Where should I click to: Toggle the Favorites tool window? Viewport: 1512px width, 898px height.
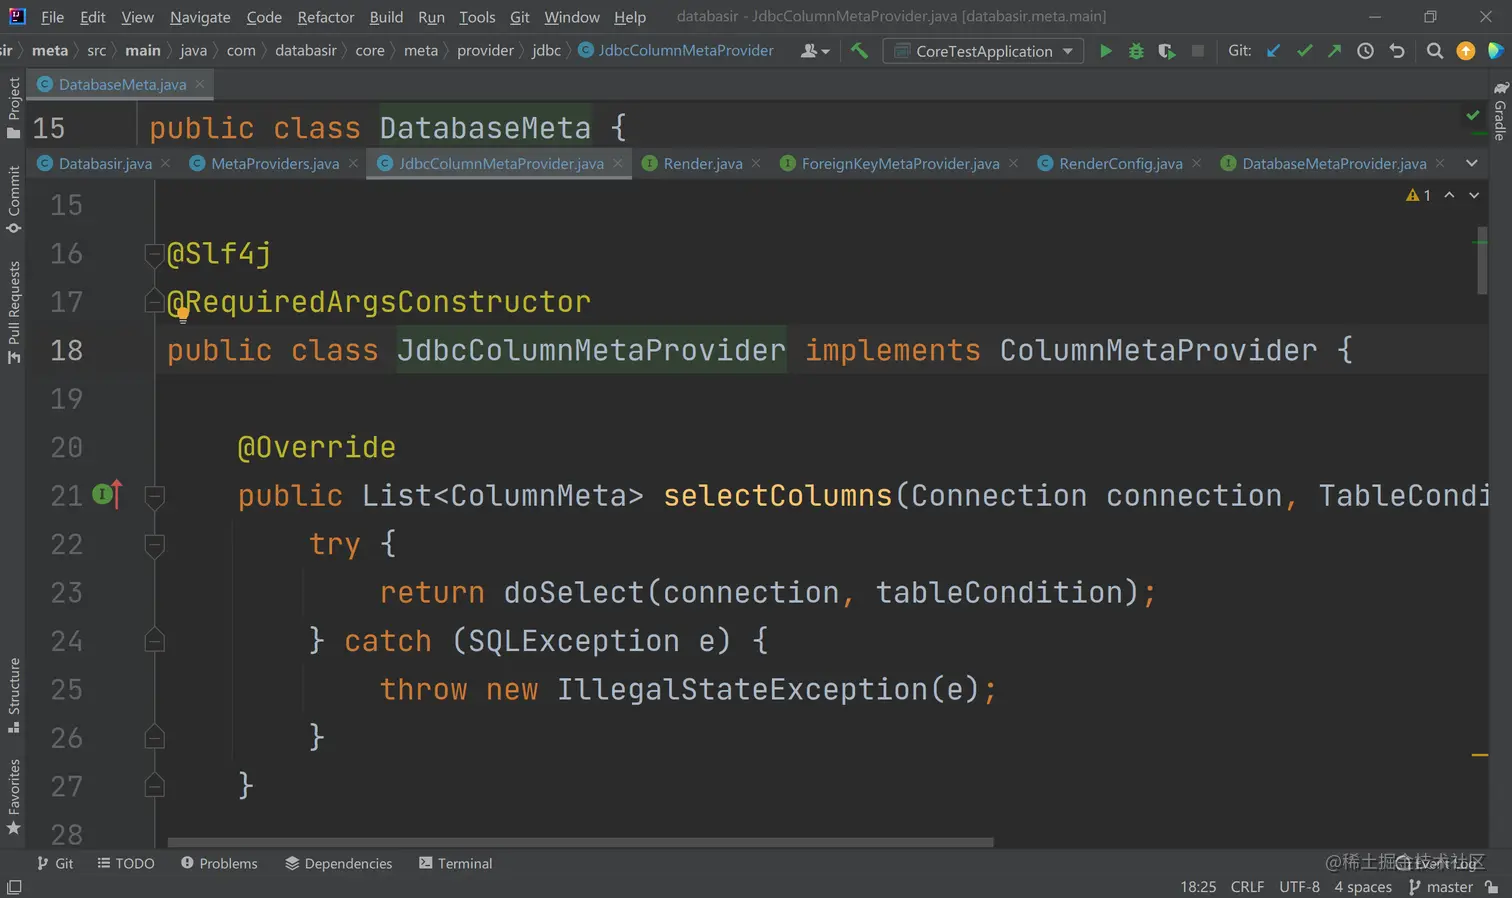pos(14,797)
